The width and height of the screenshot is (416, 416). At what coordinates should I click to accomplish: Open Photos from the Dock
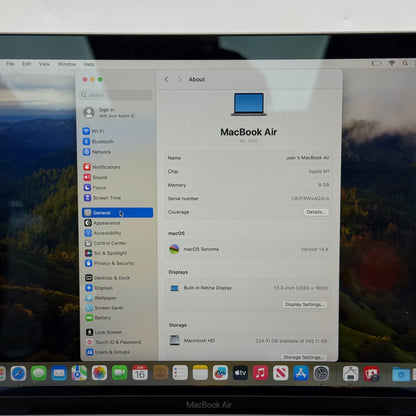(99, 373)
